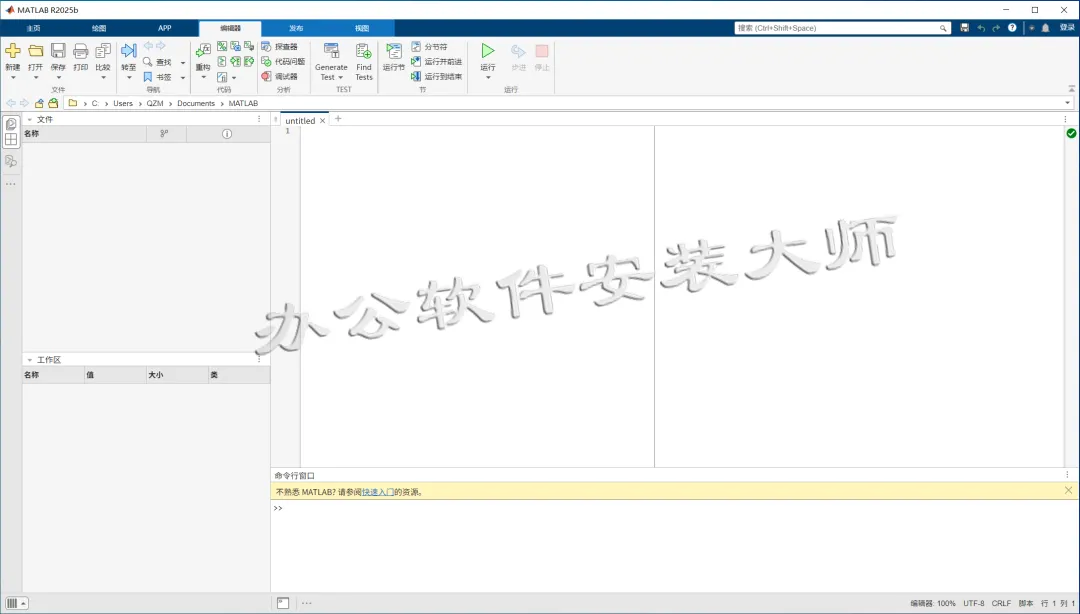Click 运行节 (Run Section) icon
Viewport: 1080px width, 614px height.
[394, 50]
